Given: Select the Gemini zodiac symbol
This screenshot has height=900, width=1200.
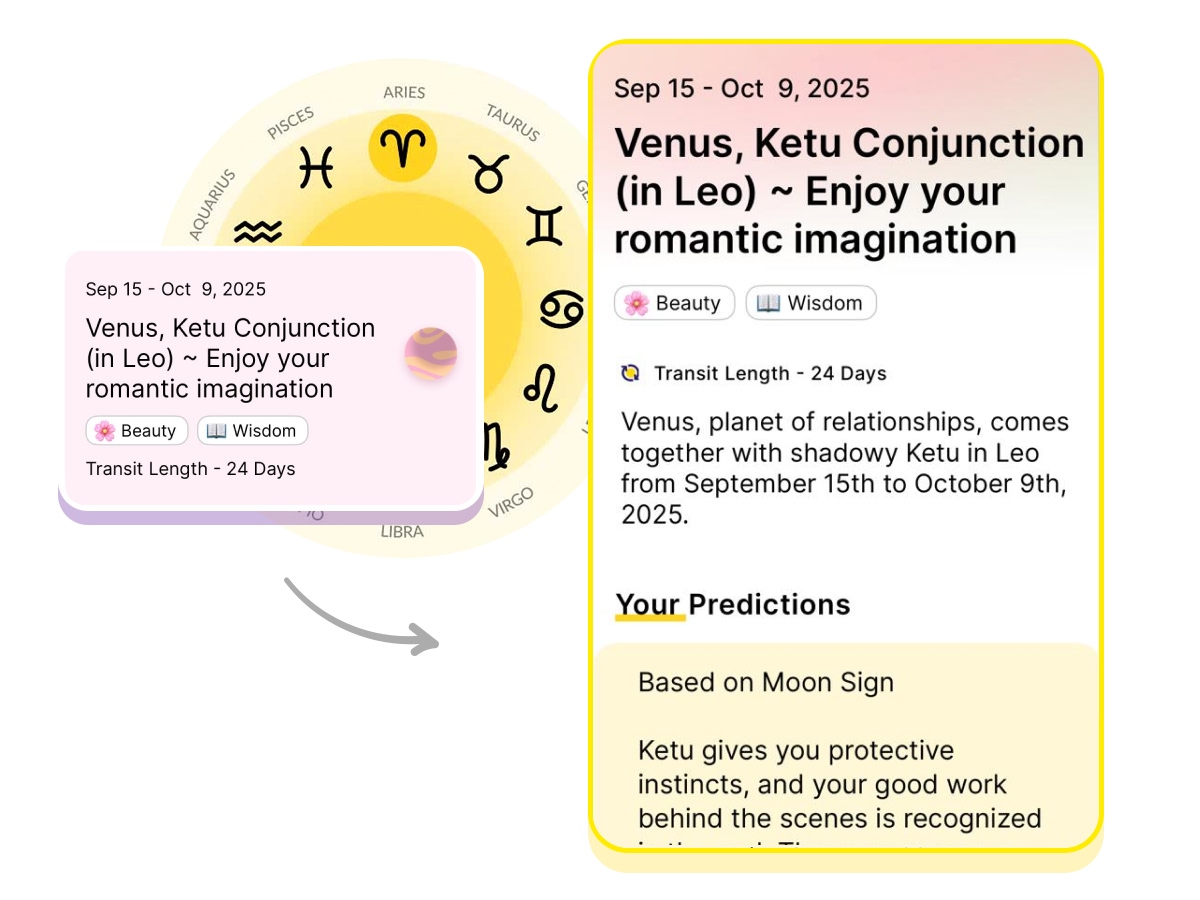Looking at the screenshot, I should click(544, 227).
